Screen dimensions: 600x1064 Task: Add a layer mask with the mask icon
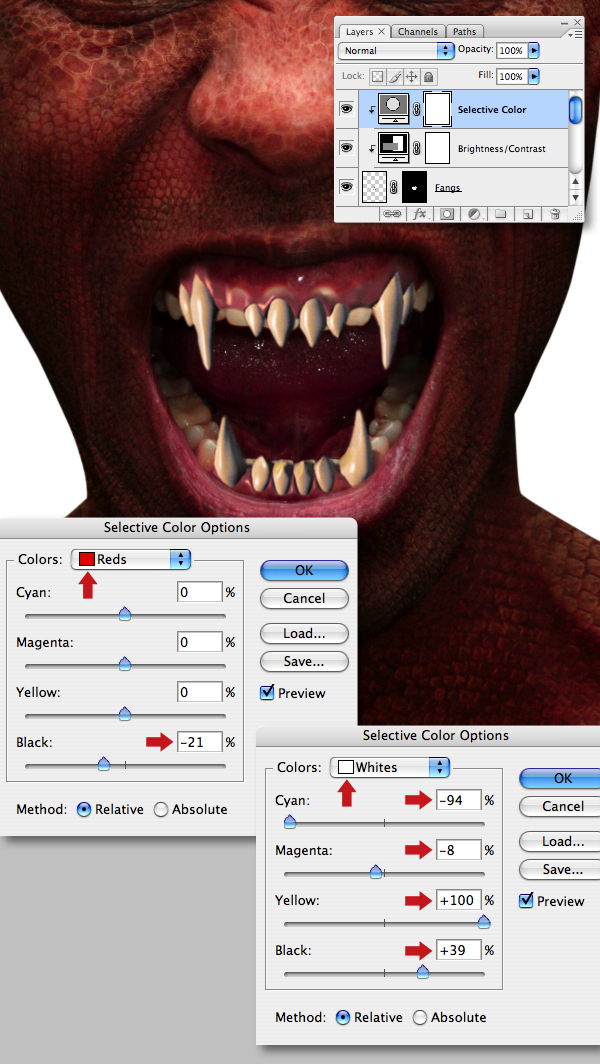(x=447, y=214)
